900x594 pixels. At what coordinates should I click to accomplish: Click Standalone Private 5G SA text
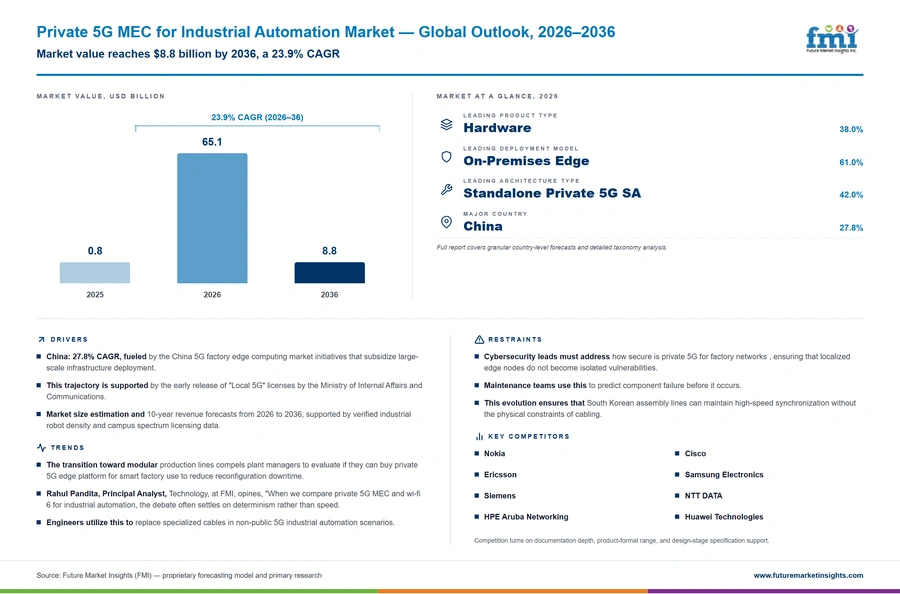pos(552,193)
